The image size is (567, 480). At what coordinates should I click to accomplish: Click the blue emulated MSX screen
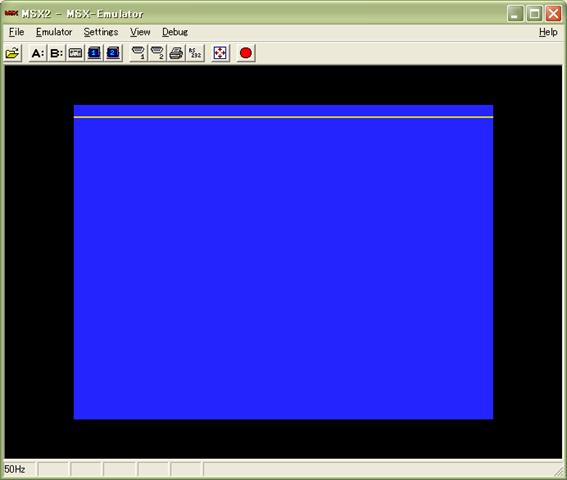click(x=284, y=262)
